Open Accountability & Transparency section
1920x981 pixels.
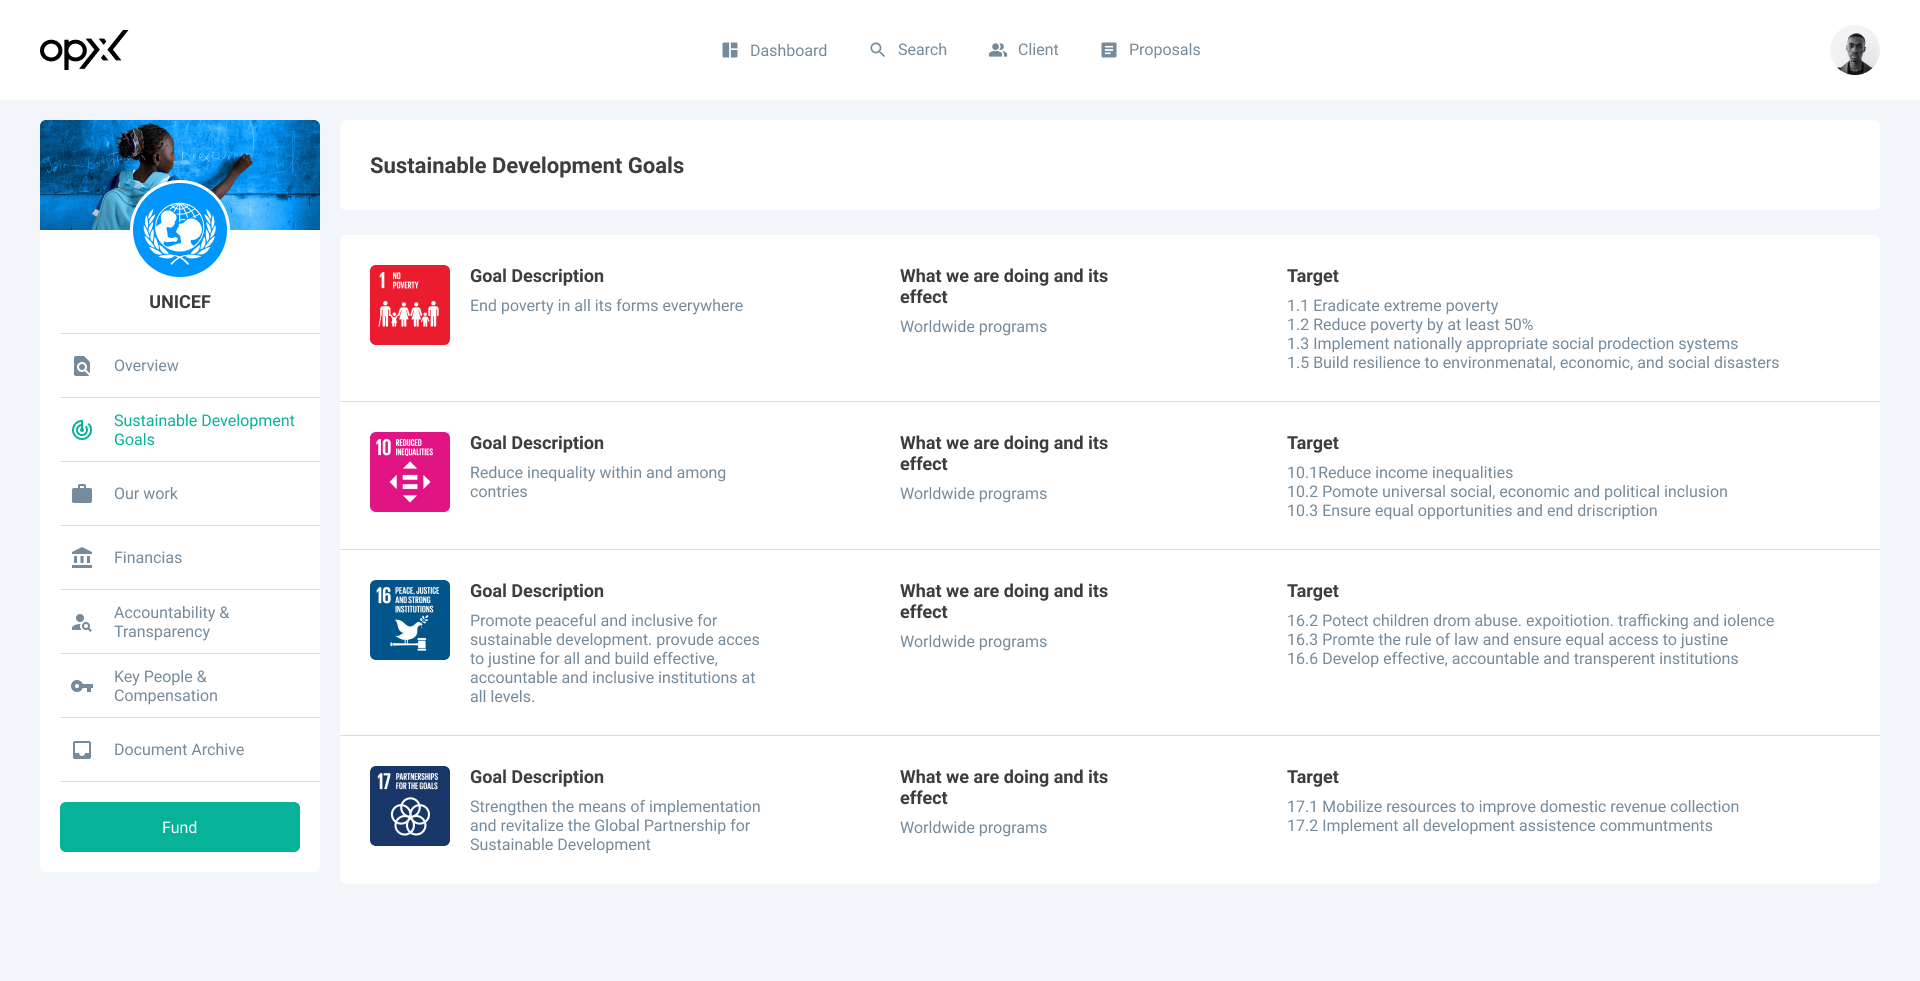point(190,622)
